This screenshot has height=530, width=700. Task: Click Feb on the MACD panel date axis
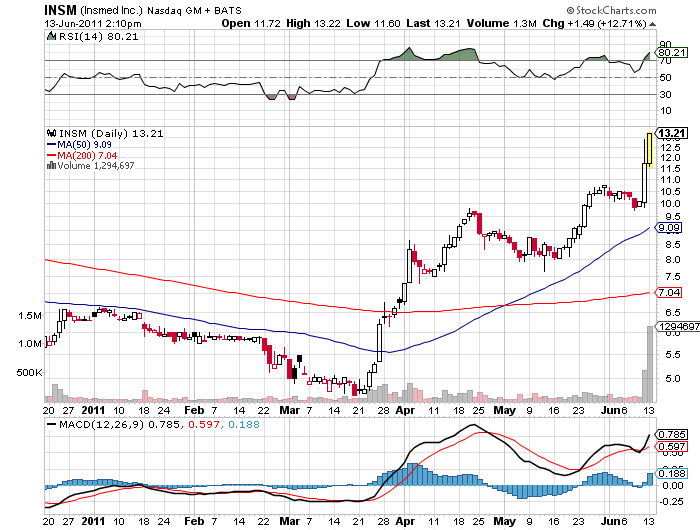(194, 521)
